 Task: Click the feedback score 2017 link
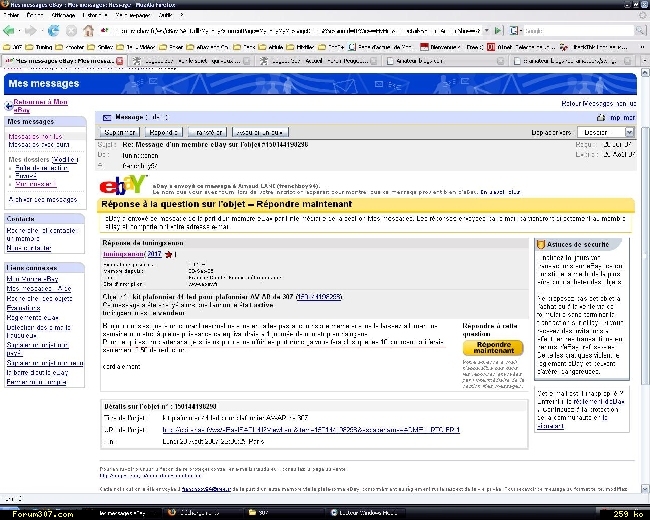click(x=154, y=254)
